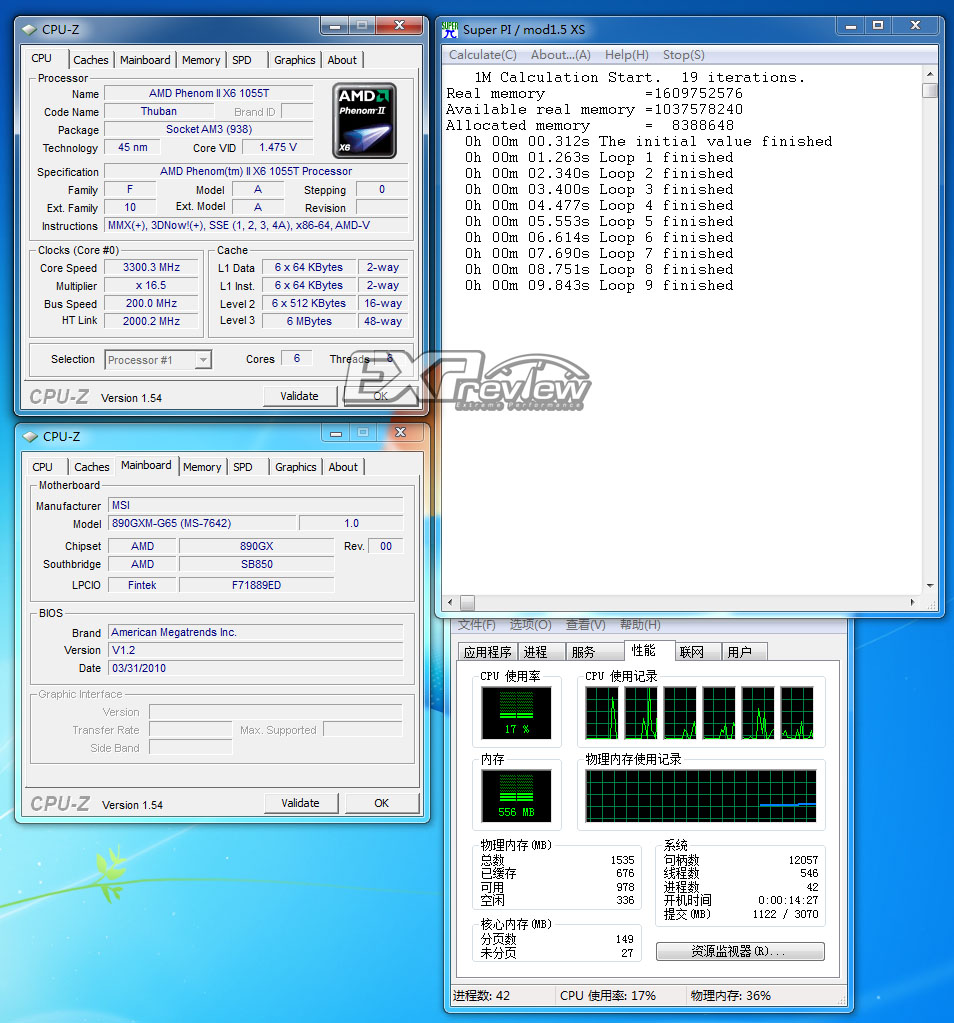Switch to CPU tab in lower CPU-Z window
The width and height of the screenshot is (954, 1023).
point(42,467)
